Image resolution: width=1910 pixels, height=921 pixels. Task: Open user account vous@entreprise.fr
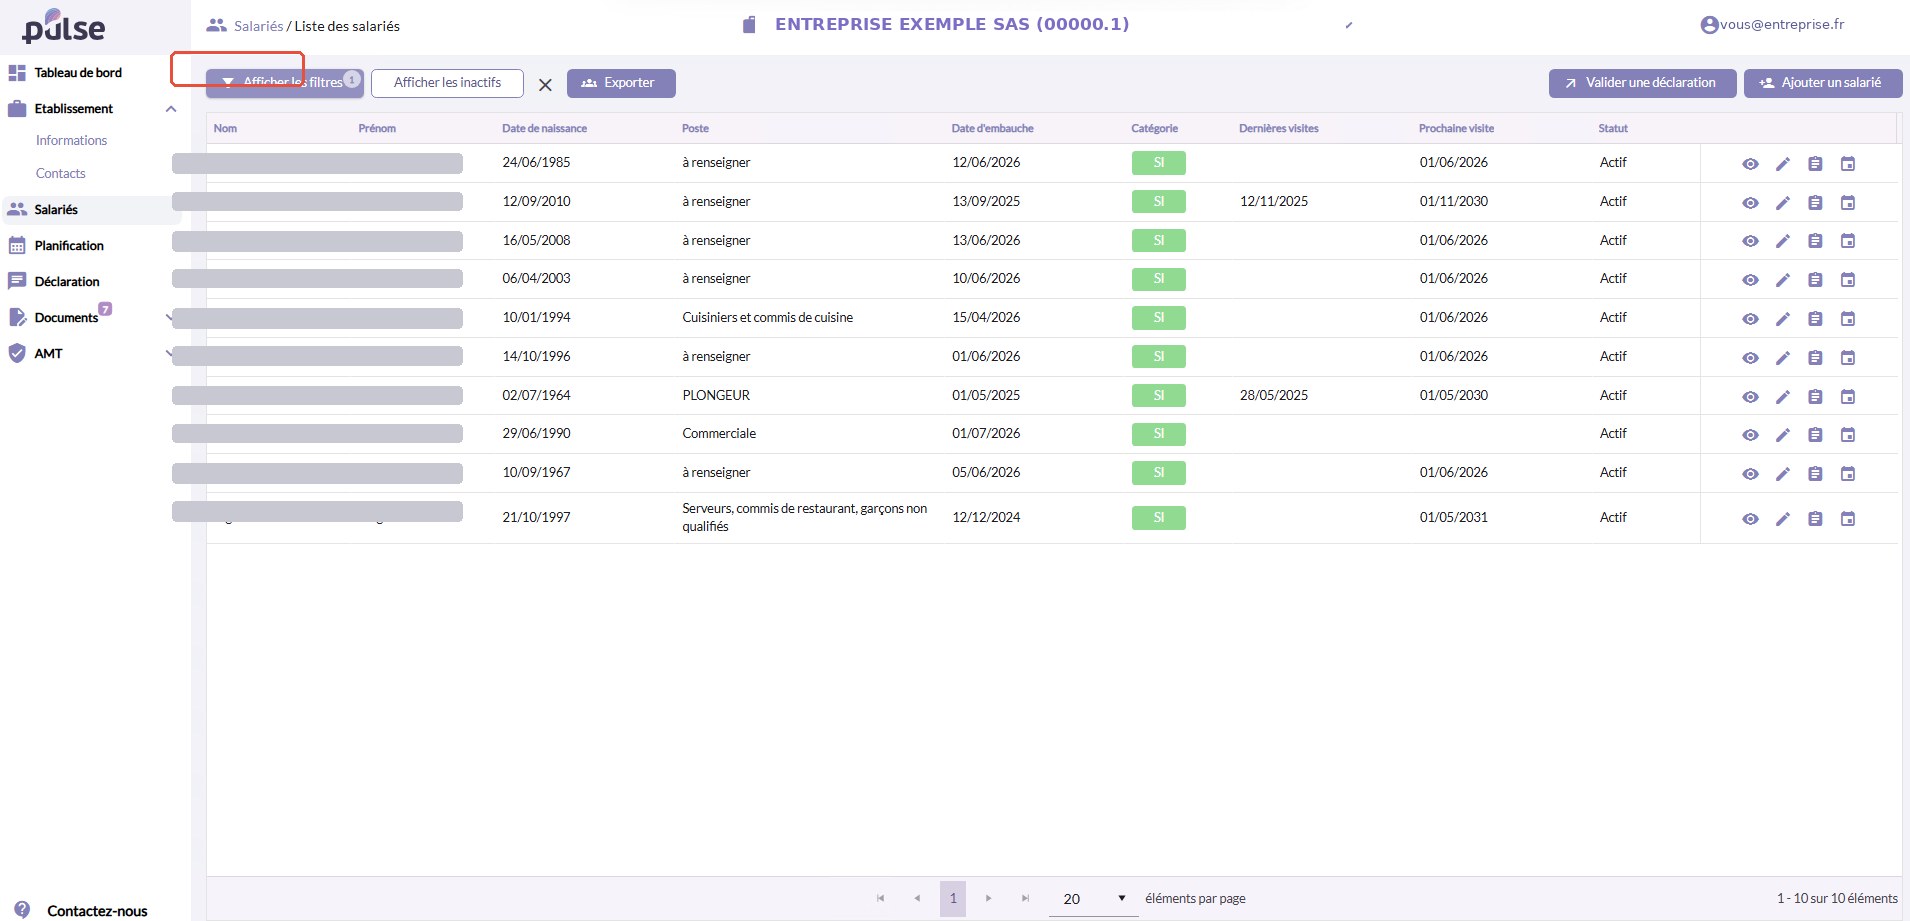click(1772, 25)
